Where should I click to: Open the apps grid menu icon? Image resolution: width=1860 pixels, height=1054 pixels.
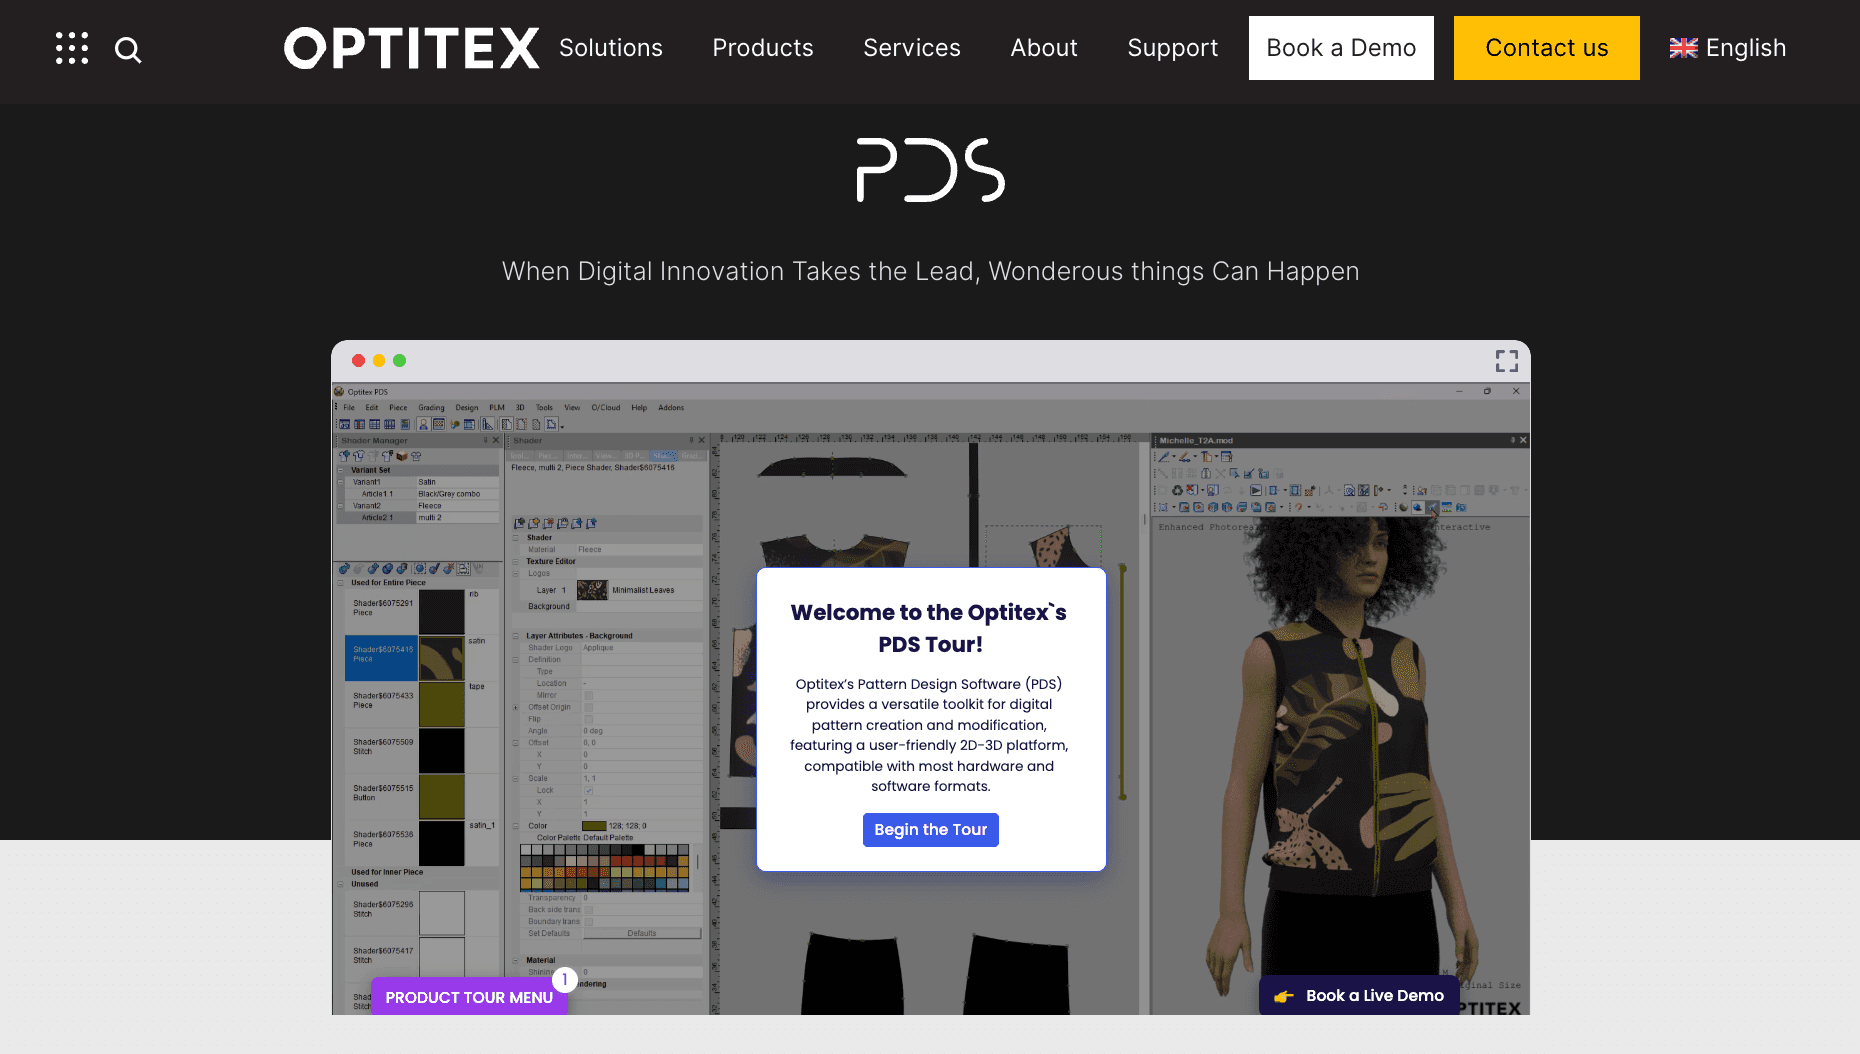coord(72,48)
